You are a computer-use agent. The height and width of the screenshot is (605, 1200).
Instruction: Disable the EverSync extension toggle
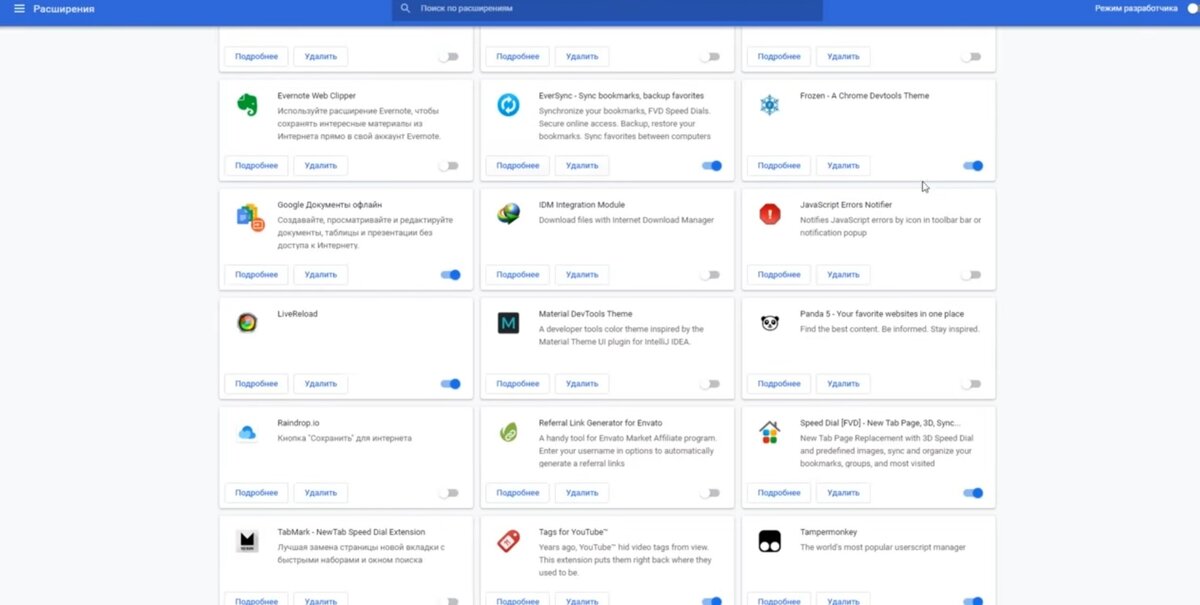point(711,166)
